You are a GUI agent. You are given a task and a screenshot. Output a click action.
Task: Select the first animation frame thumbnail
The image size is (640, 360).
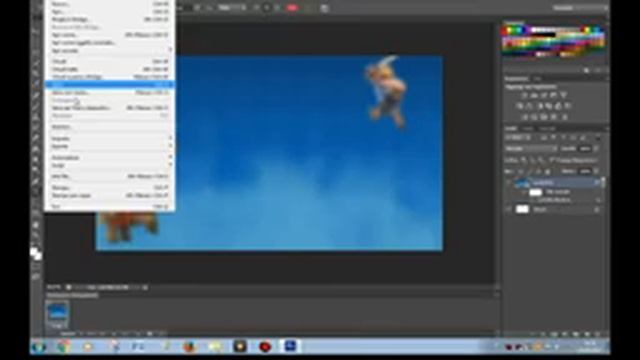pyautogui.click(x=58, y=314)
